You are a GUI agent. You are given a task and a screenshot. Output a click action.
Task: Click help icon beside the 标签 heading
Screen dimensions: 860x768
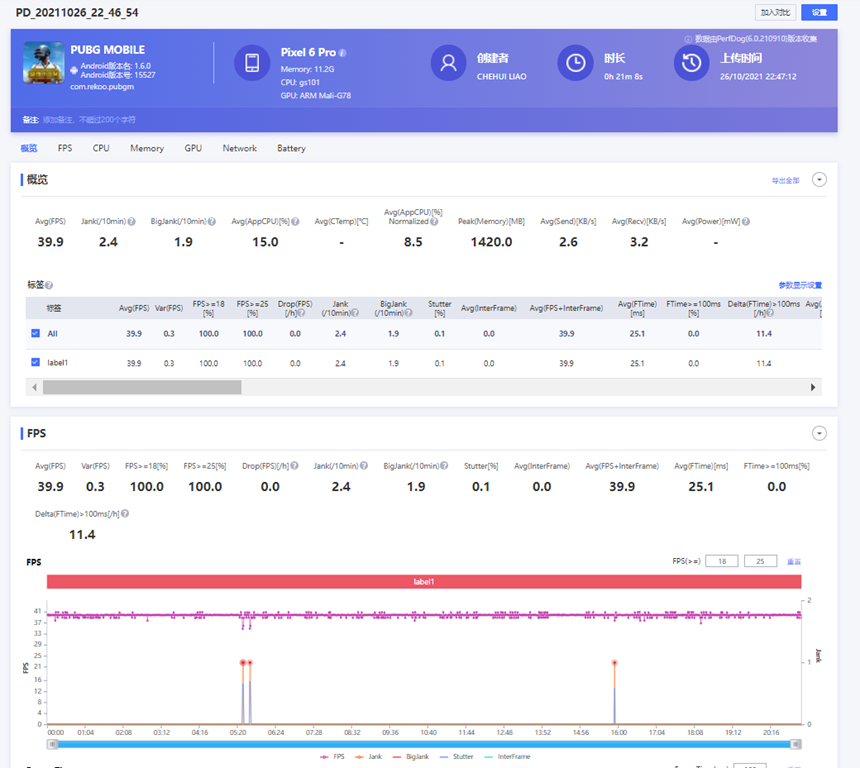click(x=49, y=285)
